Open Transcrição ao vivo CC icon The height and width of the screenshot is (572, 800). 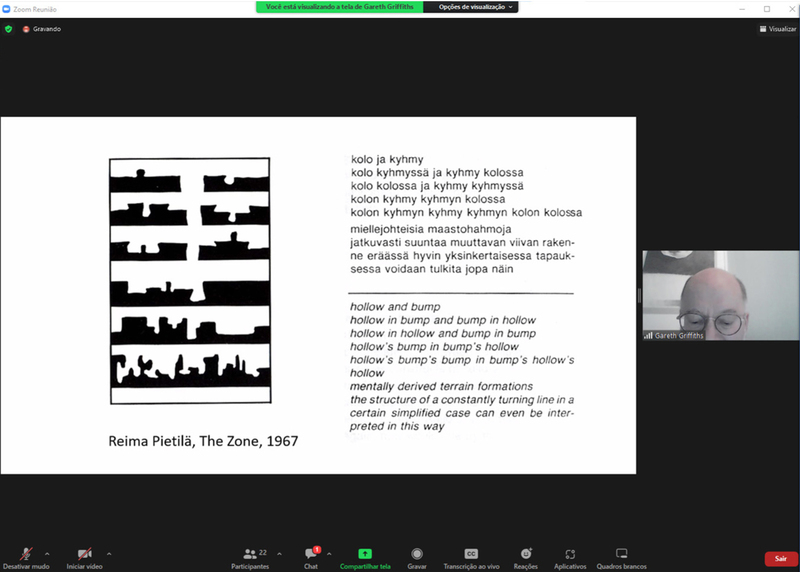pyautogui.click(x=471, y=554)
